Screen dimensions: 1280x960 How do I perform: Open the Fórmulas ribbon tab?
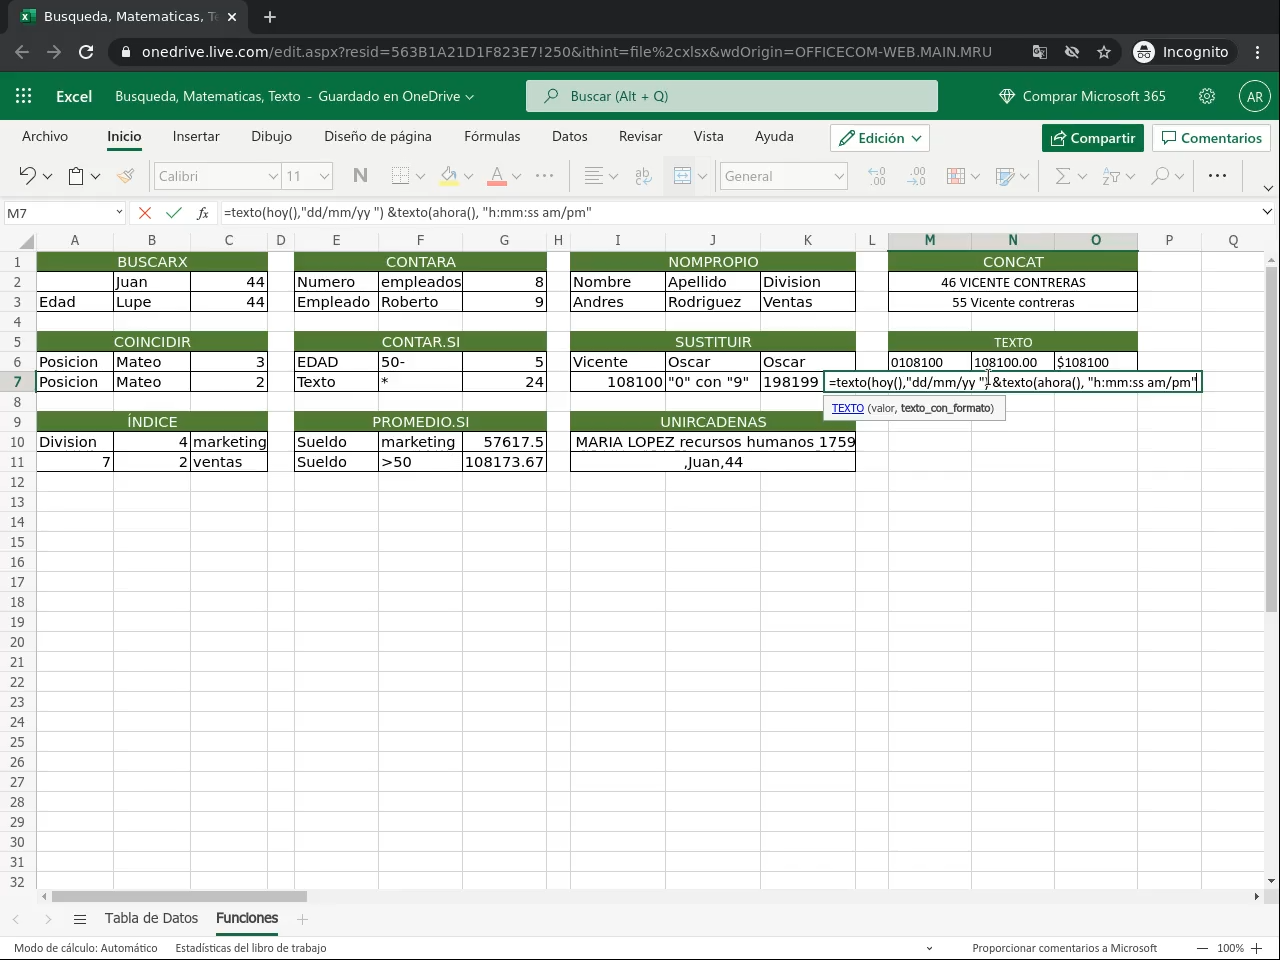tap(492, 136)
